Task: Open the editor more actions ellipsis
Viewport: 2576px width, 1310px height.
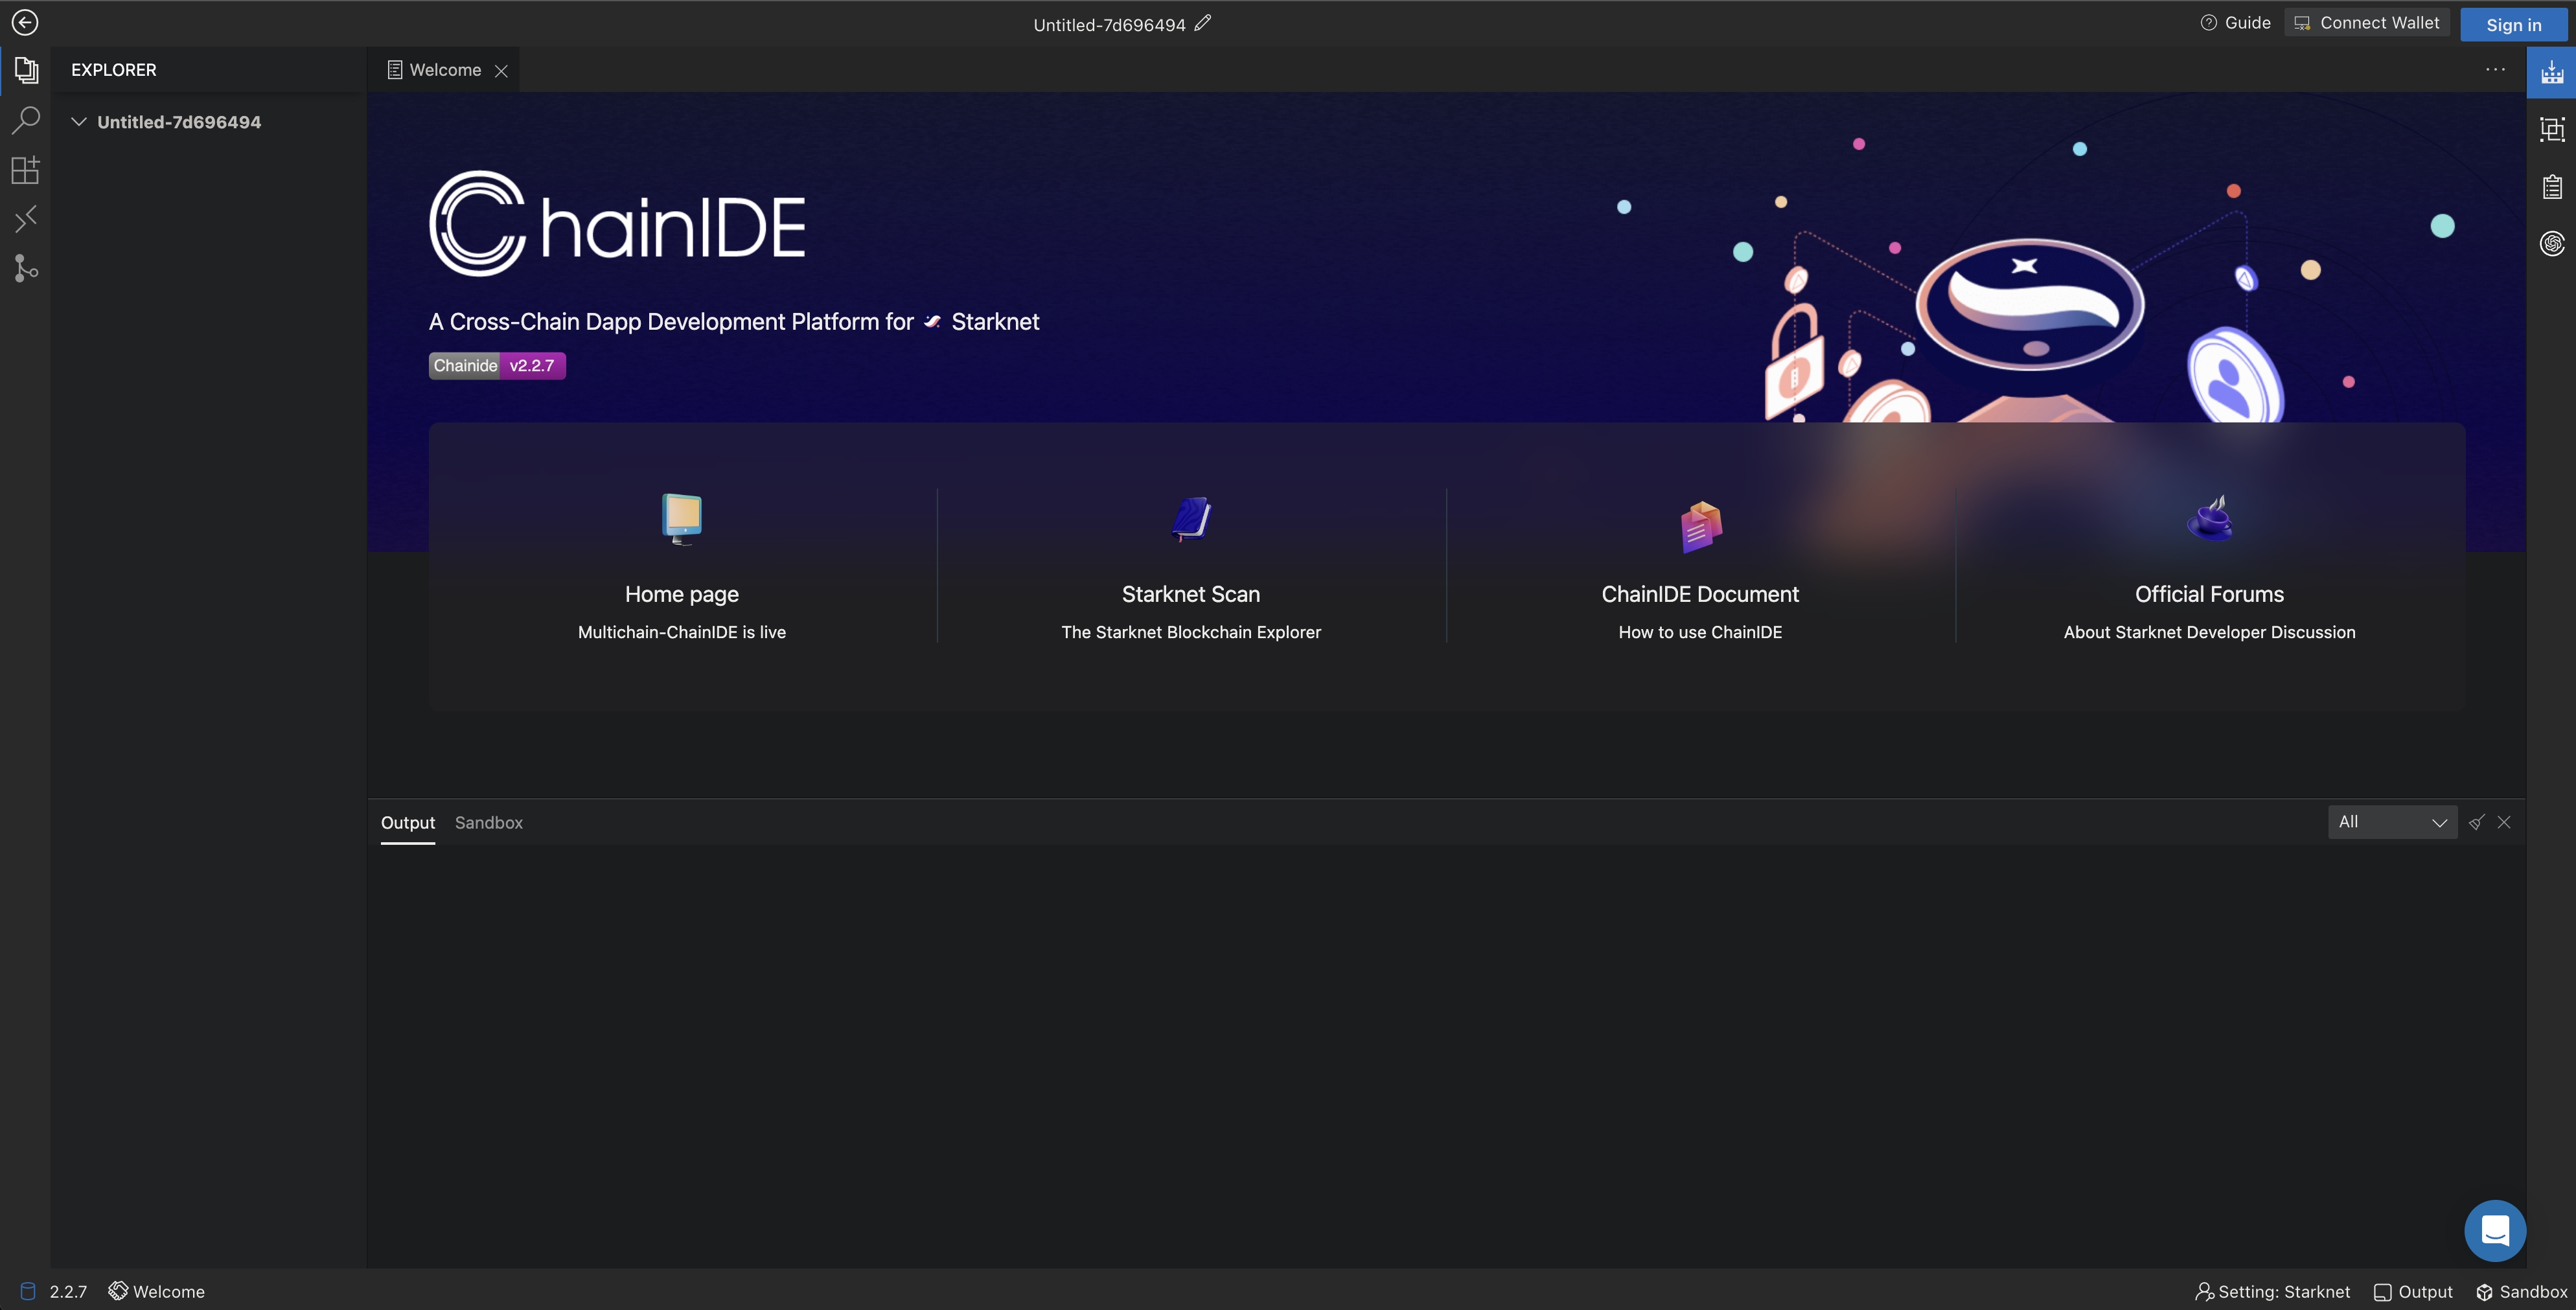Action: [2495, 69]
